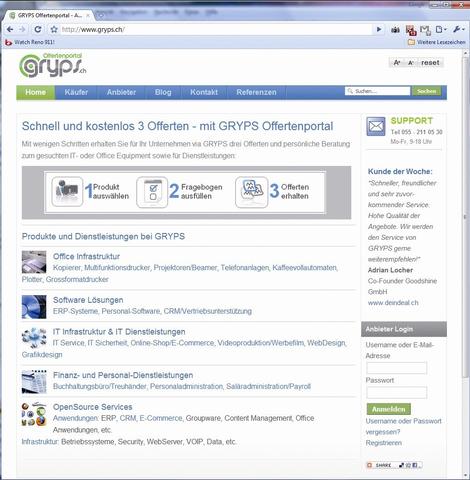The height and width of the screenshot is (480, 470).
Task: Open the Watch Reno 911! bookmark
Action: pos(30,42)
